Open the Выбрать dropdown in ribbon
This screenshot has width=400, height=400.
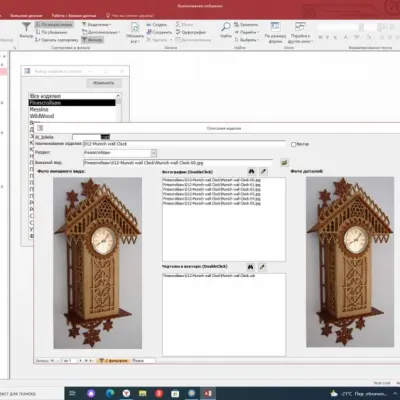point(247,40)
